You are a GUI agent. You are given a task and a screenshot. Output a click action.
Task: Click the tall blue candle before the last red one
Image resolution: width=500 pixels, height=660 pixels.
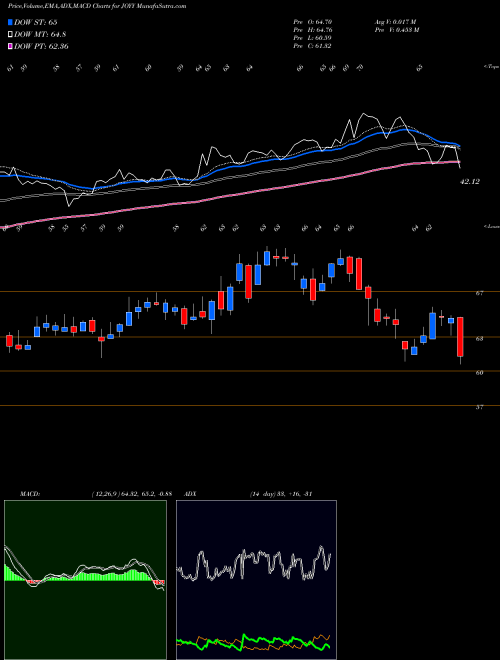point(433,326)
